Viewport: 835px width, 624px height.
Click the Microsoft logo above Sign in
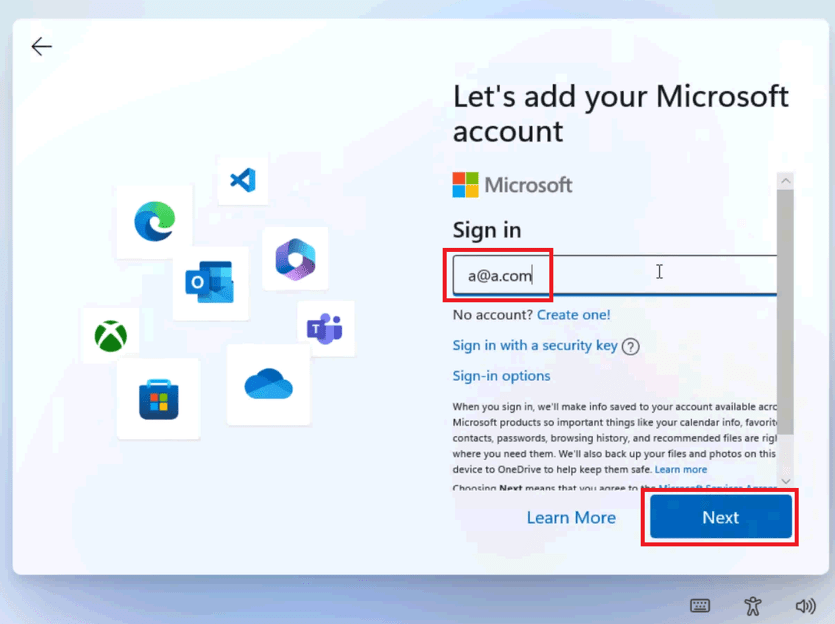[512, 185]
